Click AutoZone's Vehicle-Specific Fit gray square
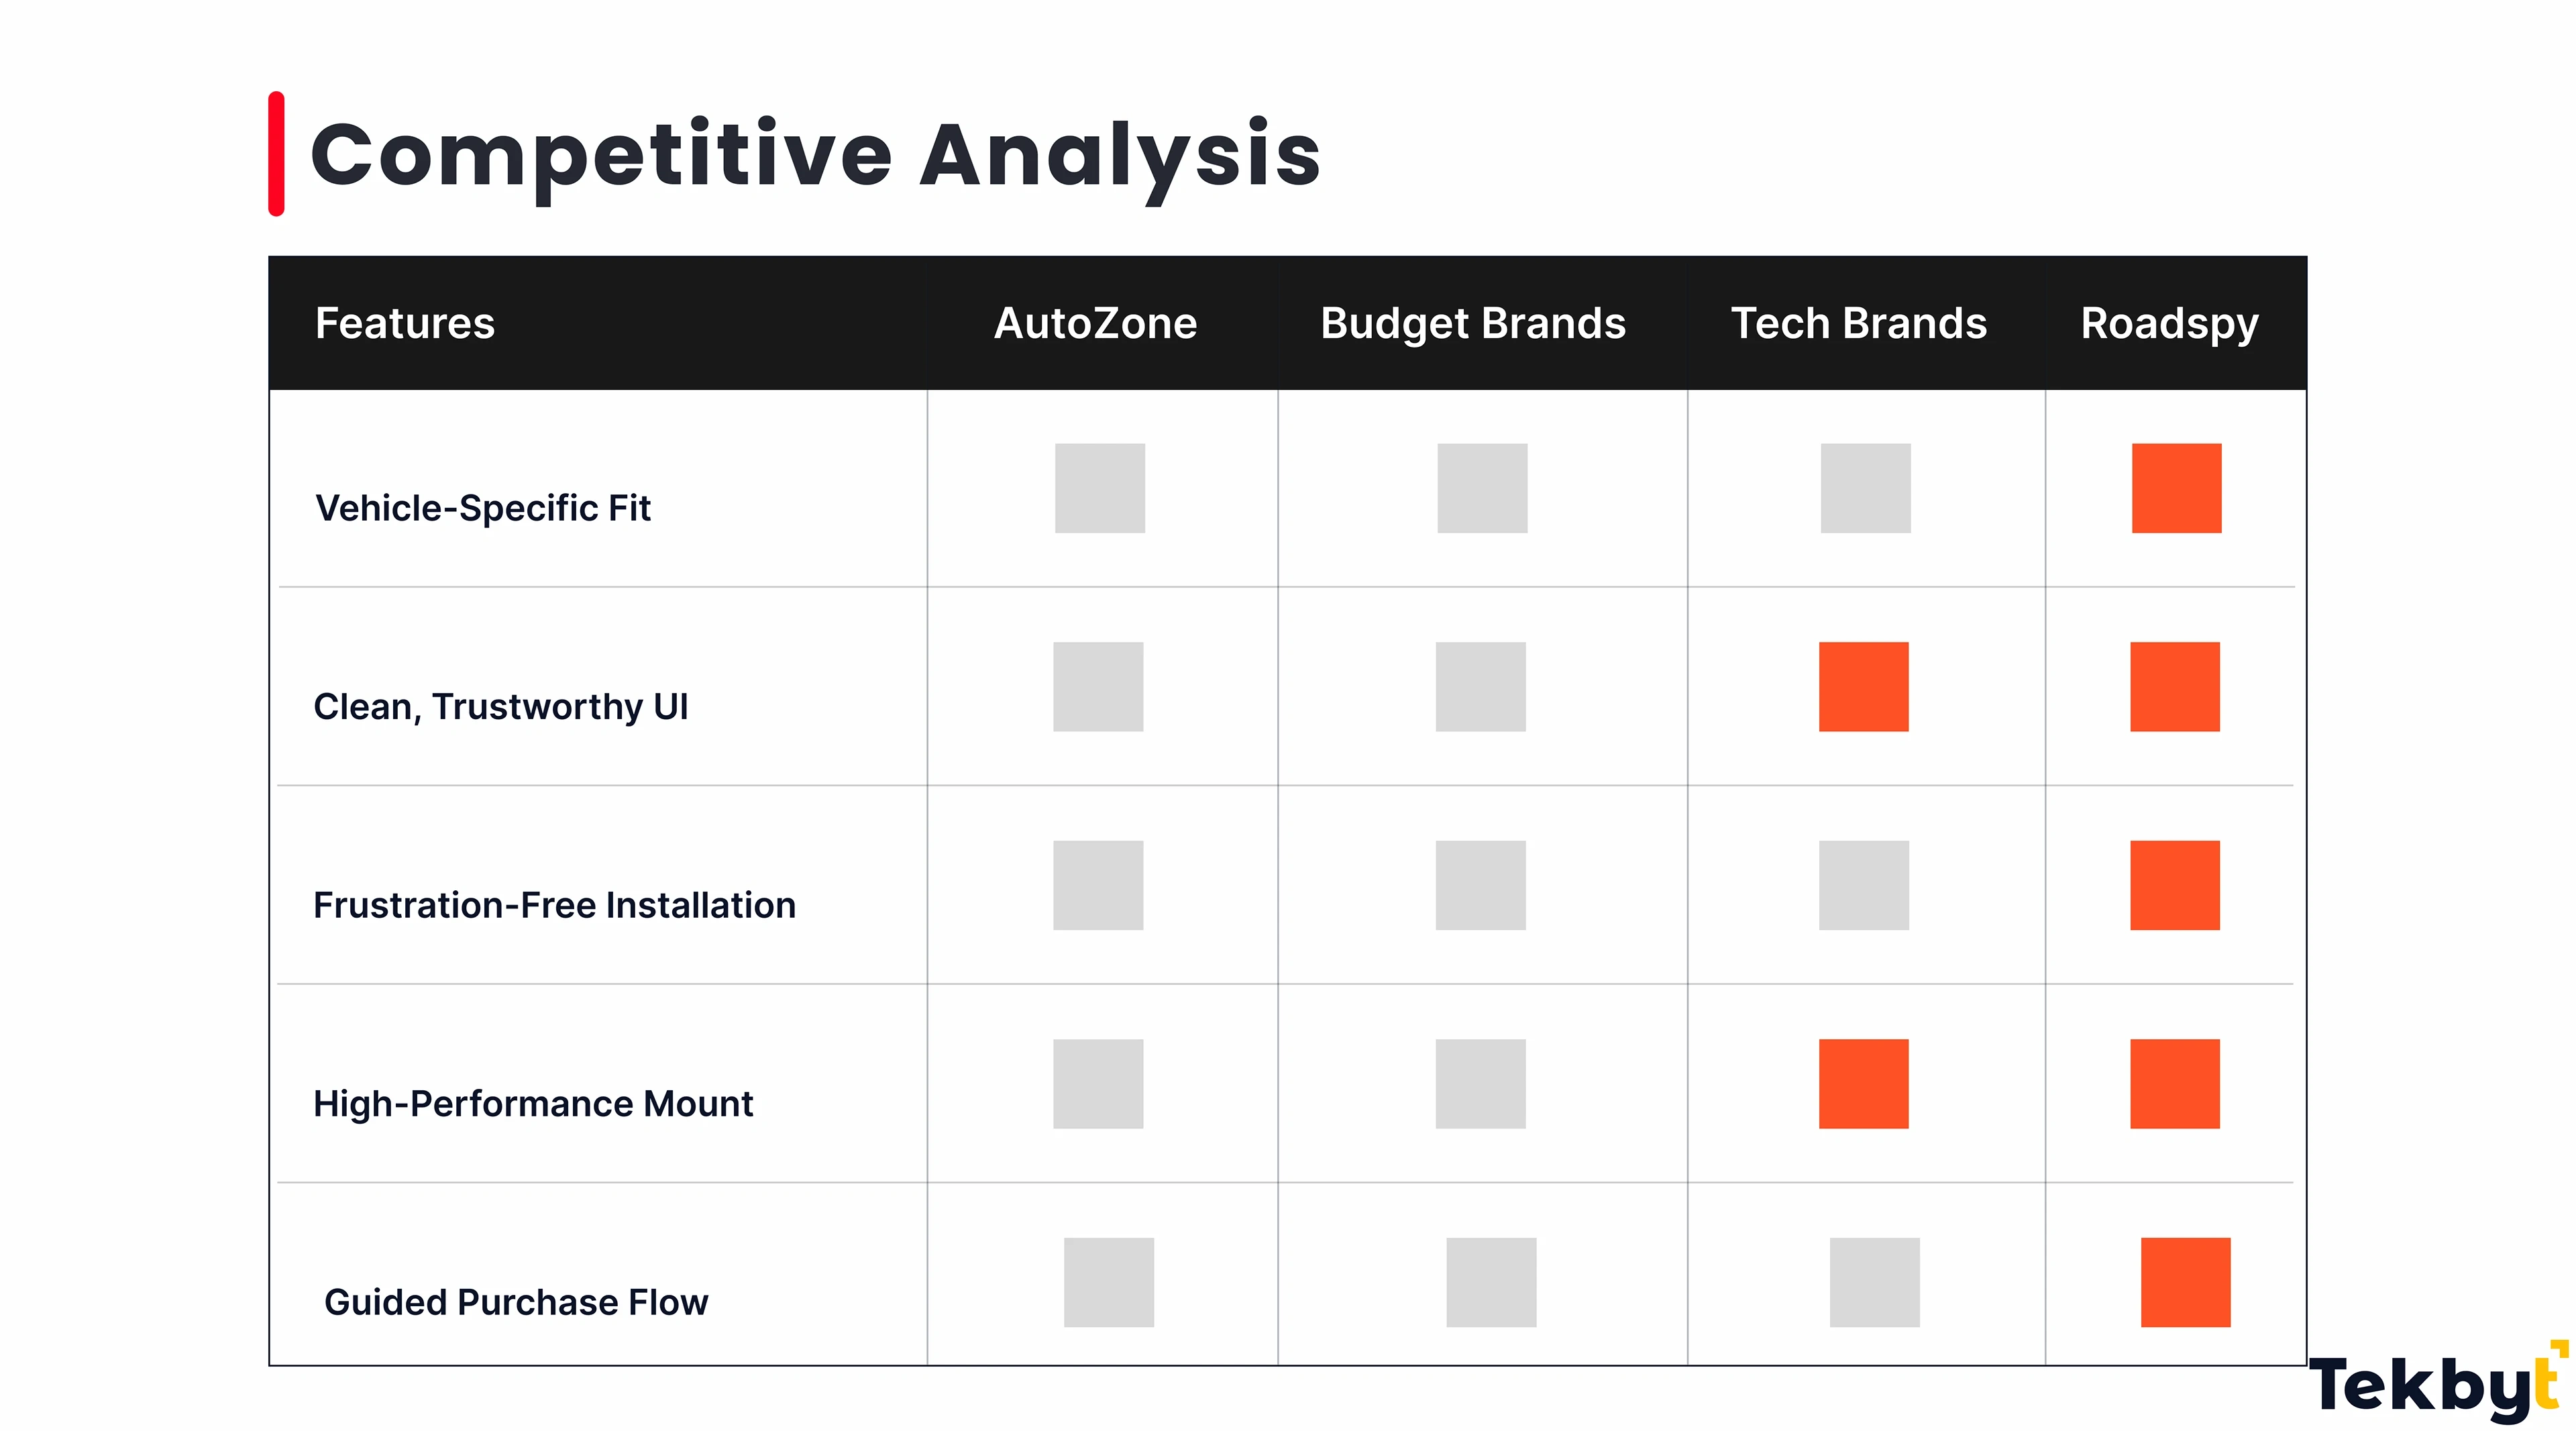This screenshot has width=2576, height=1431. coord(1099,488)
